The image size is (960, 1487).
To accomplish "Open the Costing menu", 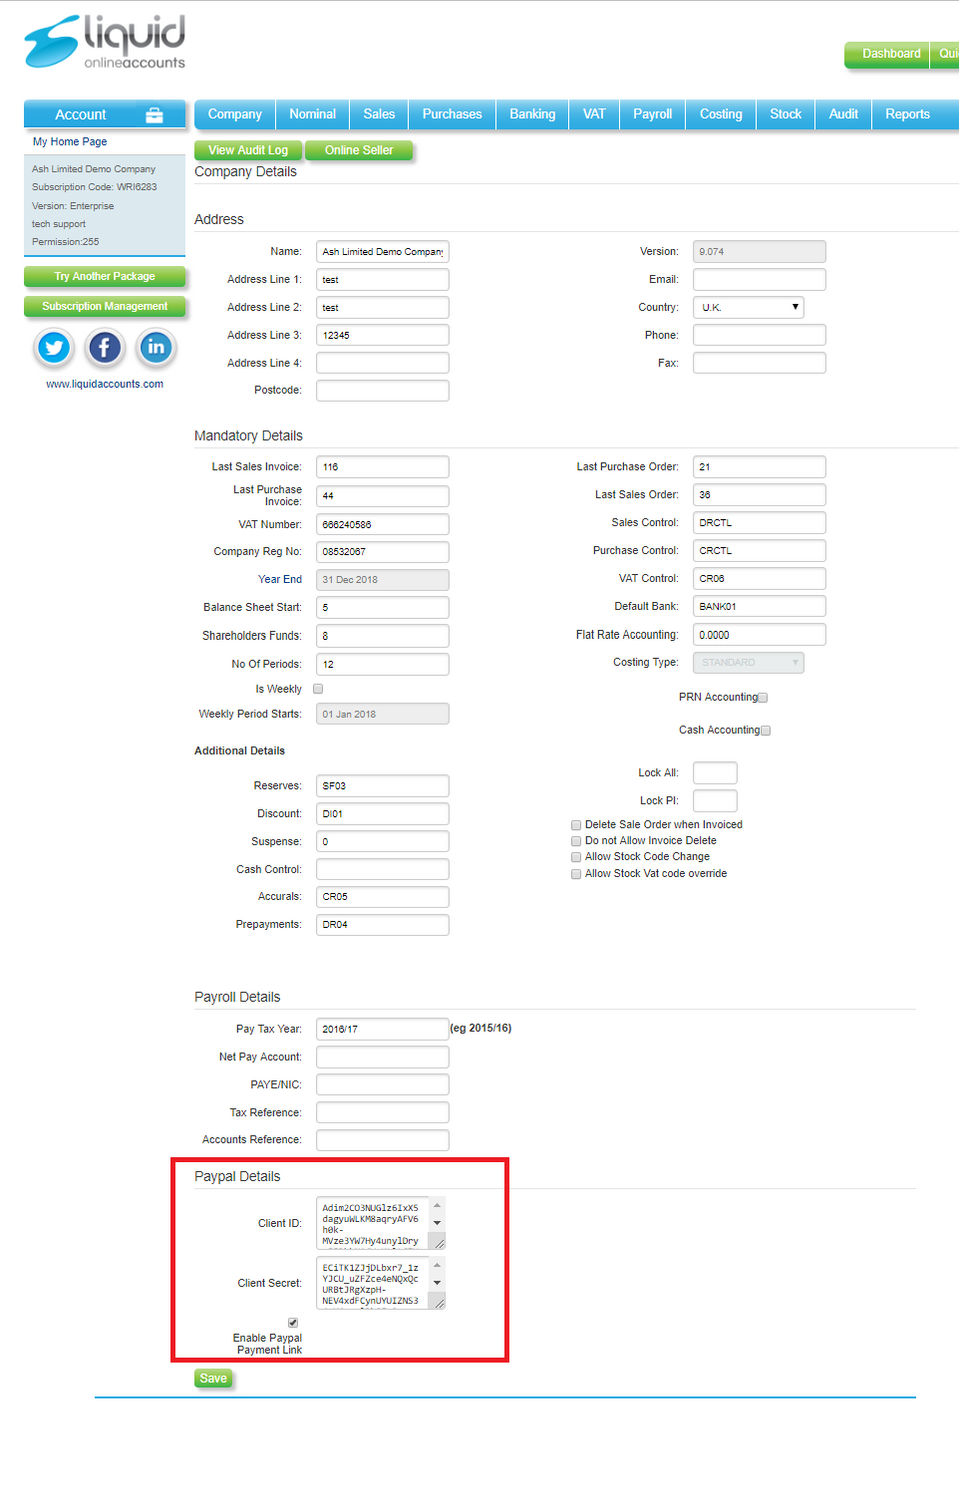I will tap(721, 114).
